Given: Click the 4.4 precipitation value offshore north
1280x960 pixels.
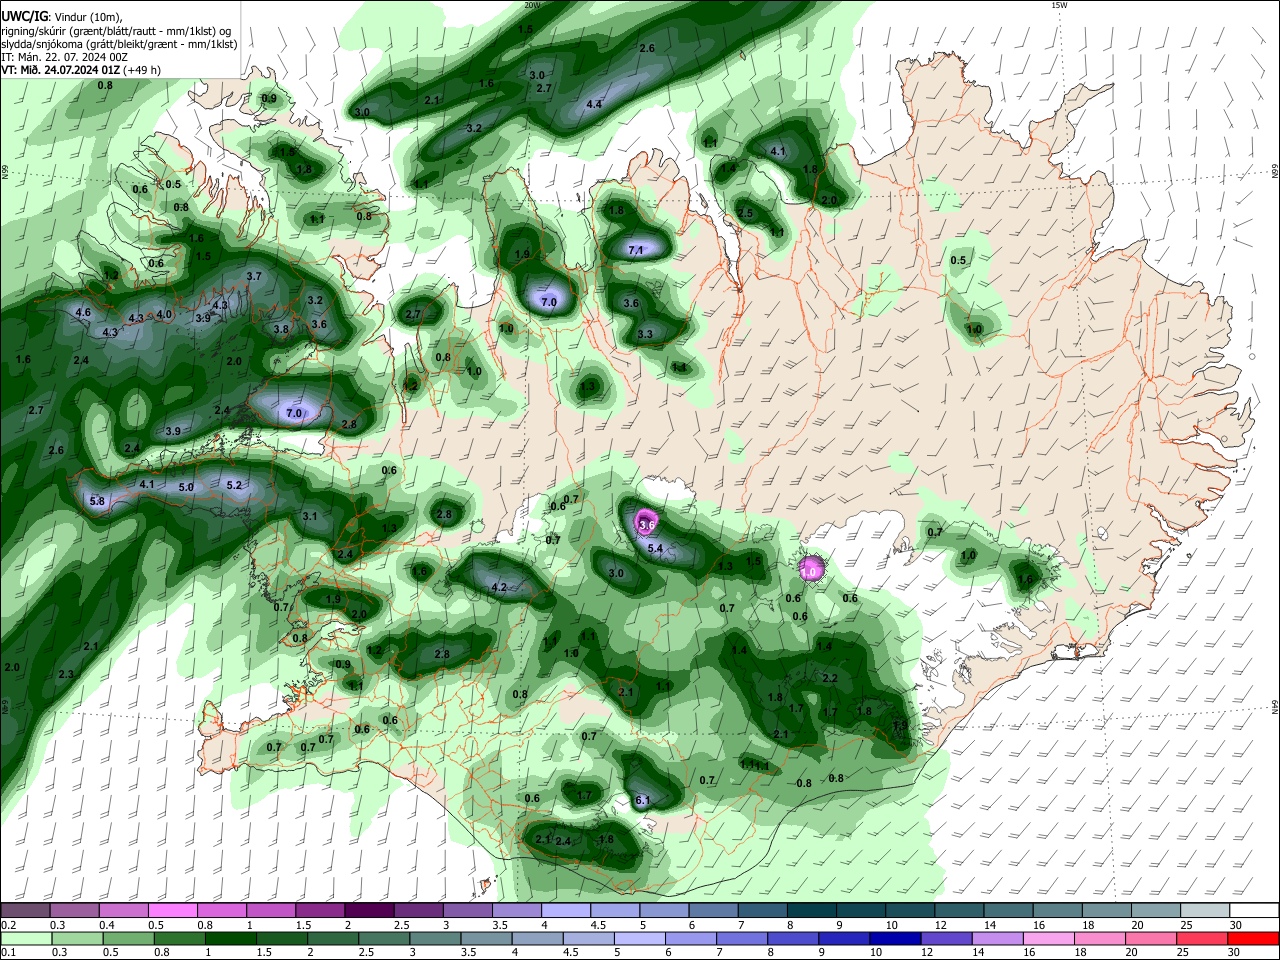Looking at the screenshot, I should tap(594, 104).
